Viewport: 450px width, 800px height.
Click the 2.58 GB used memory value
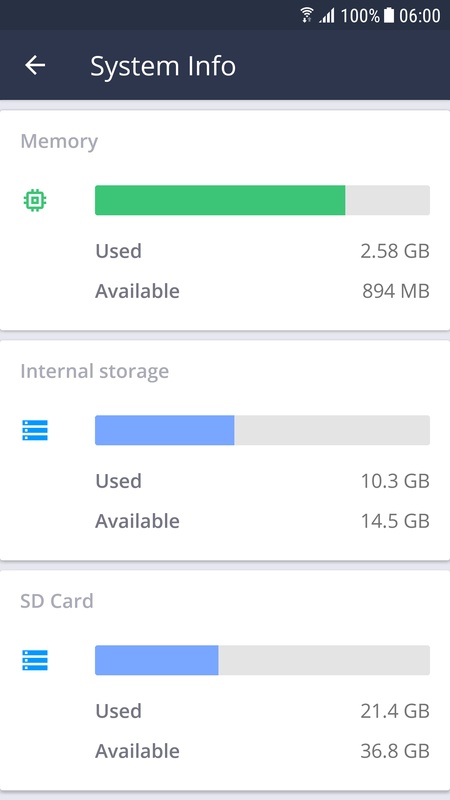tap(395, 251)
